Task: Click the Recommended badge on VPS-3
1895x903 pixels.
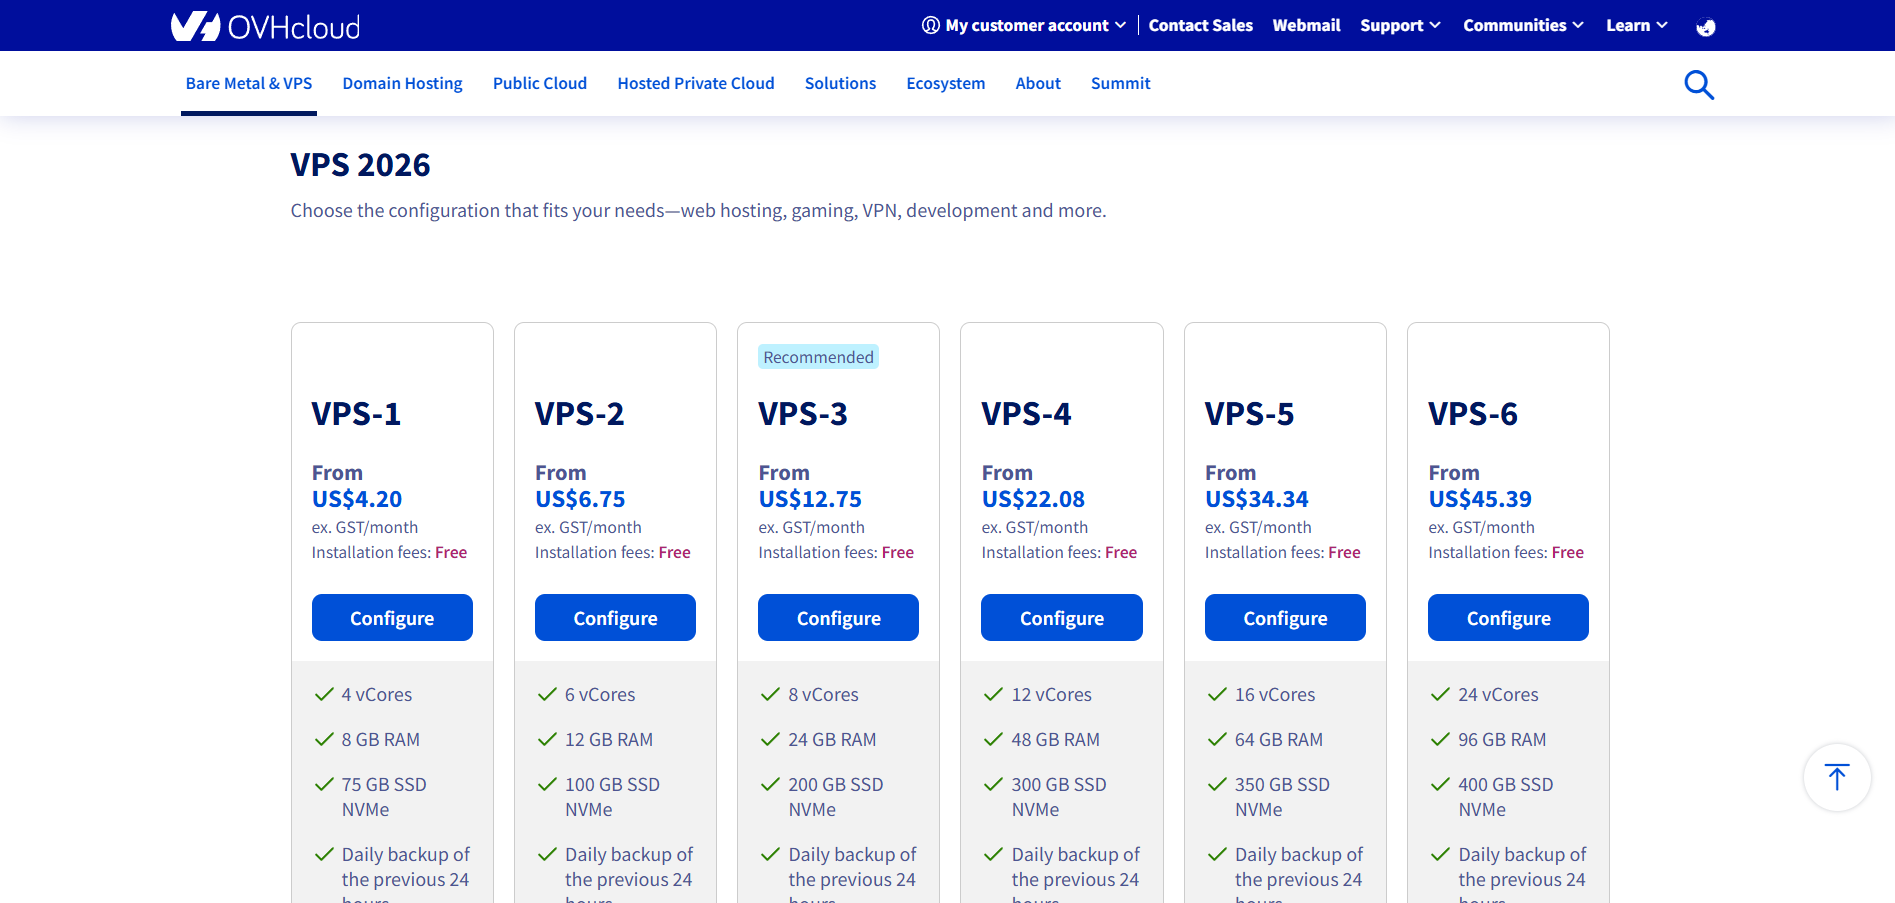Action: pos(818,357)
